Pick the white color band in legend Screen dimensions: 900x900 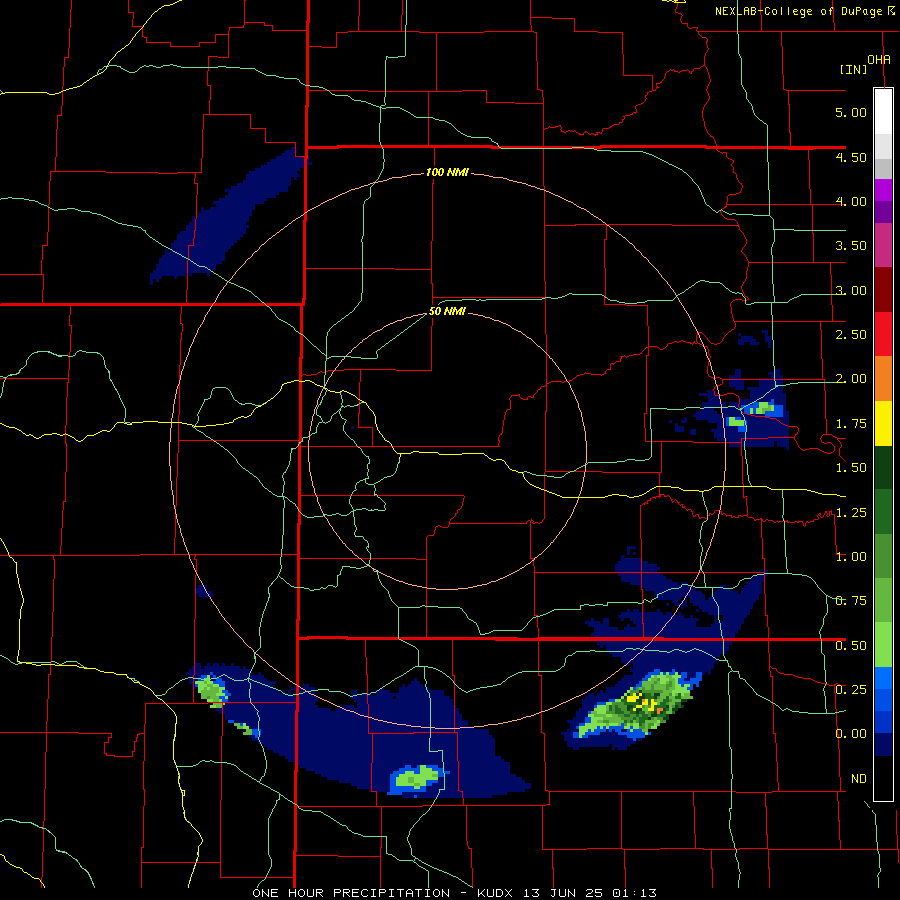883,112
